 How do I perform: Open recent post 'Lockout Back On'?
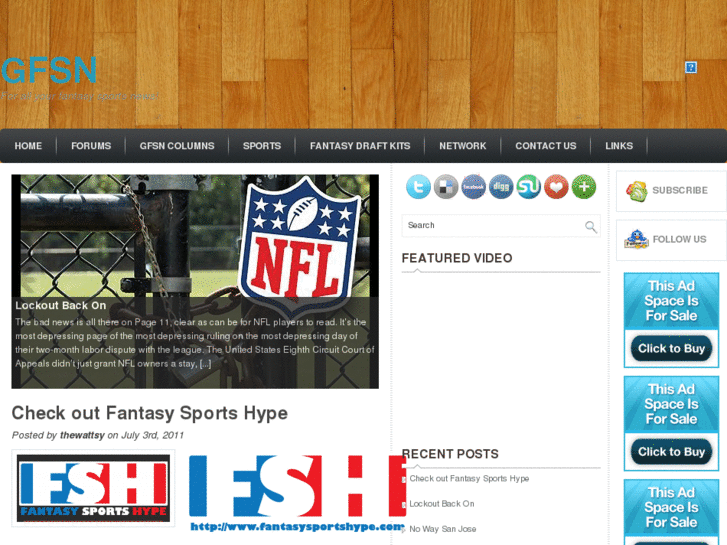[x=442, y=504]
